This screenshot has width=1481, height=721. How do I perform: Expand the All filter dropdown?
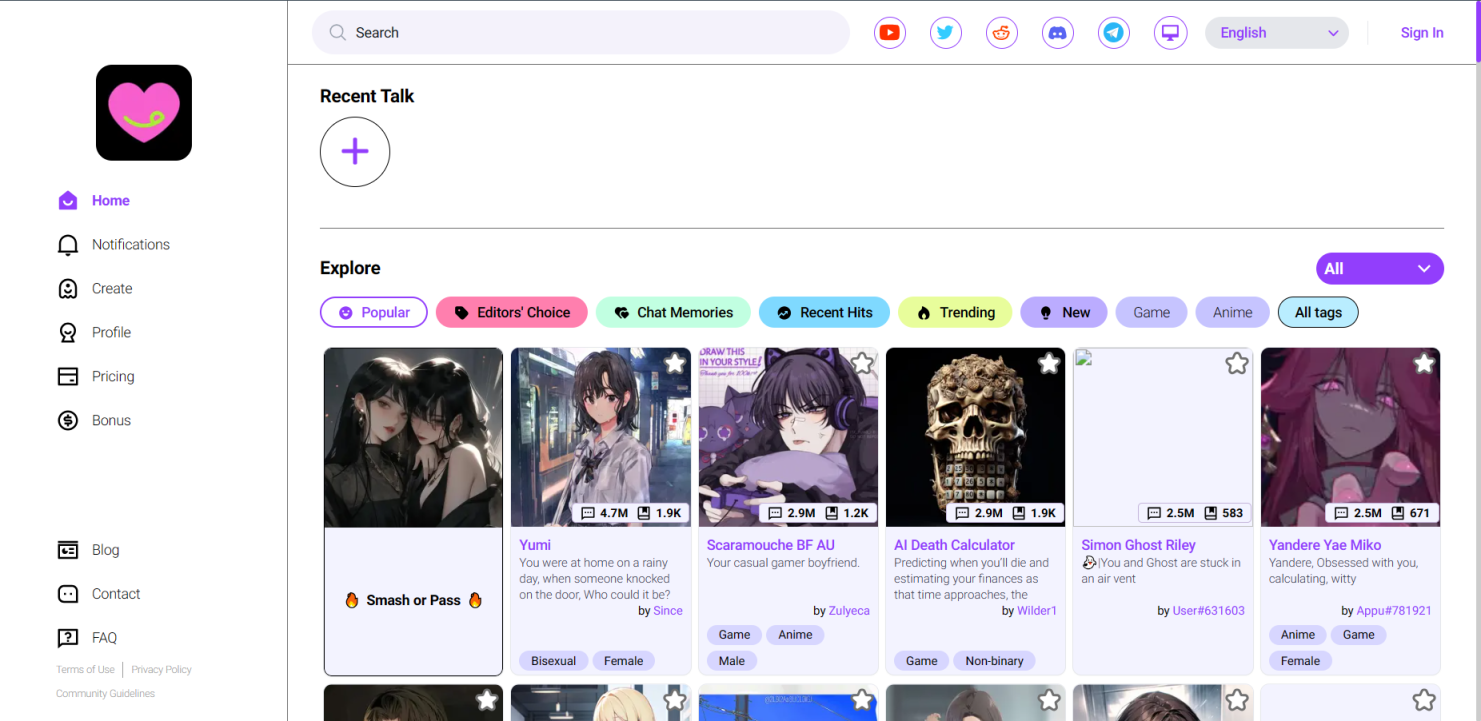[x=1379, y=268]
